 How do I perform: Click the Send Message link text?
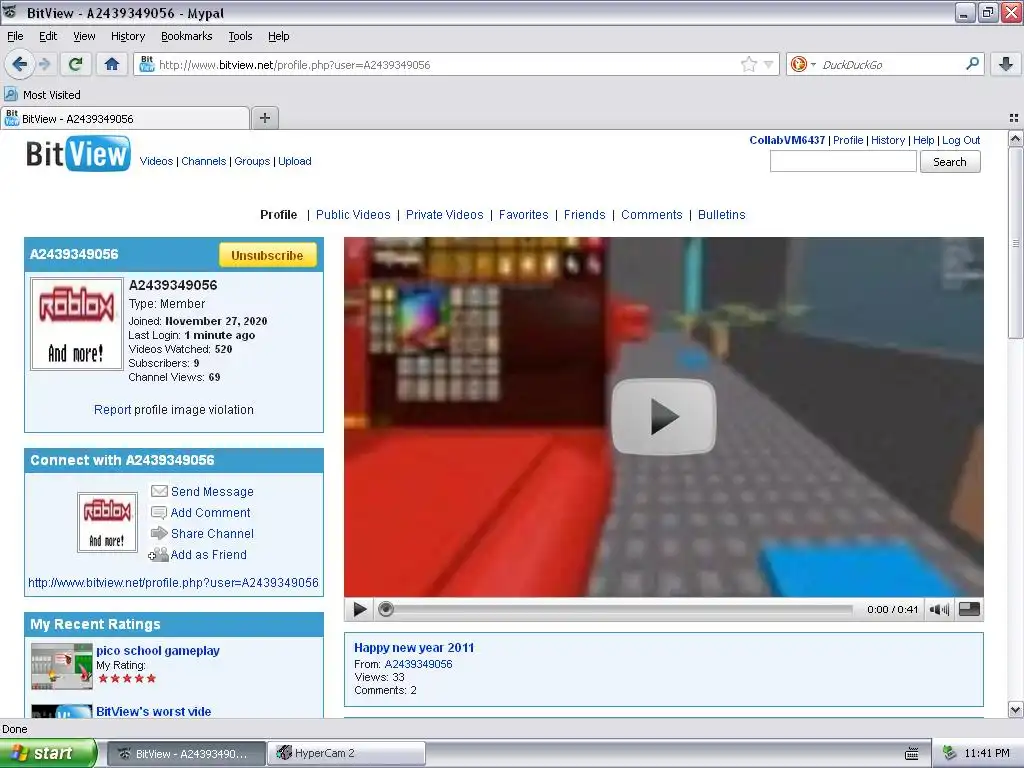click(212, 492)
